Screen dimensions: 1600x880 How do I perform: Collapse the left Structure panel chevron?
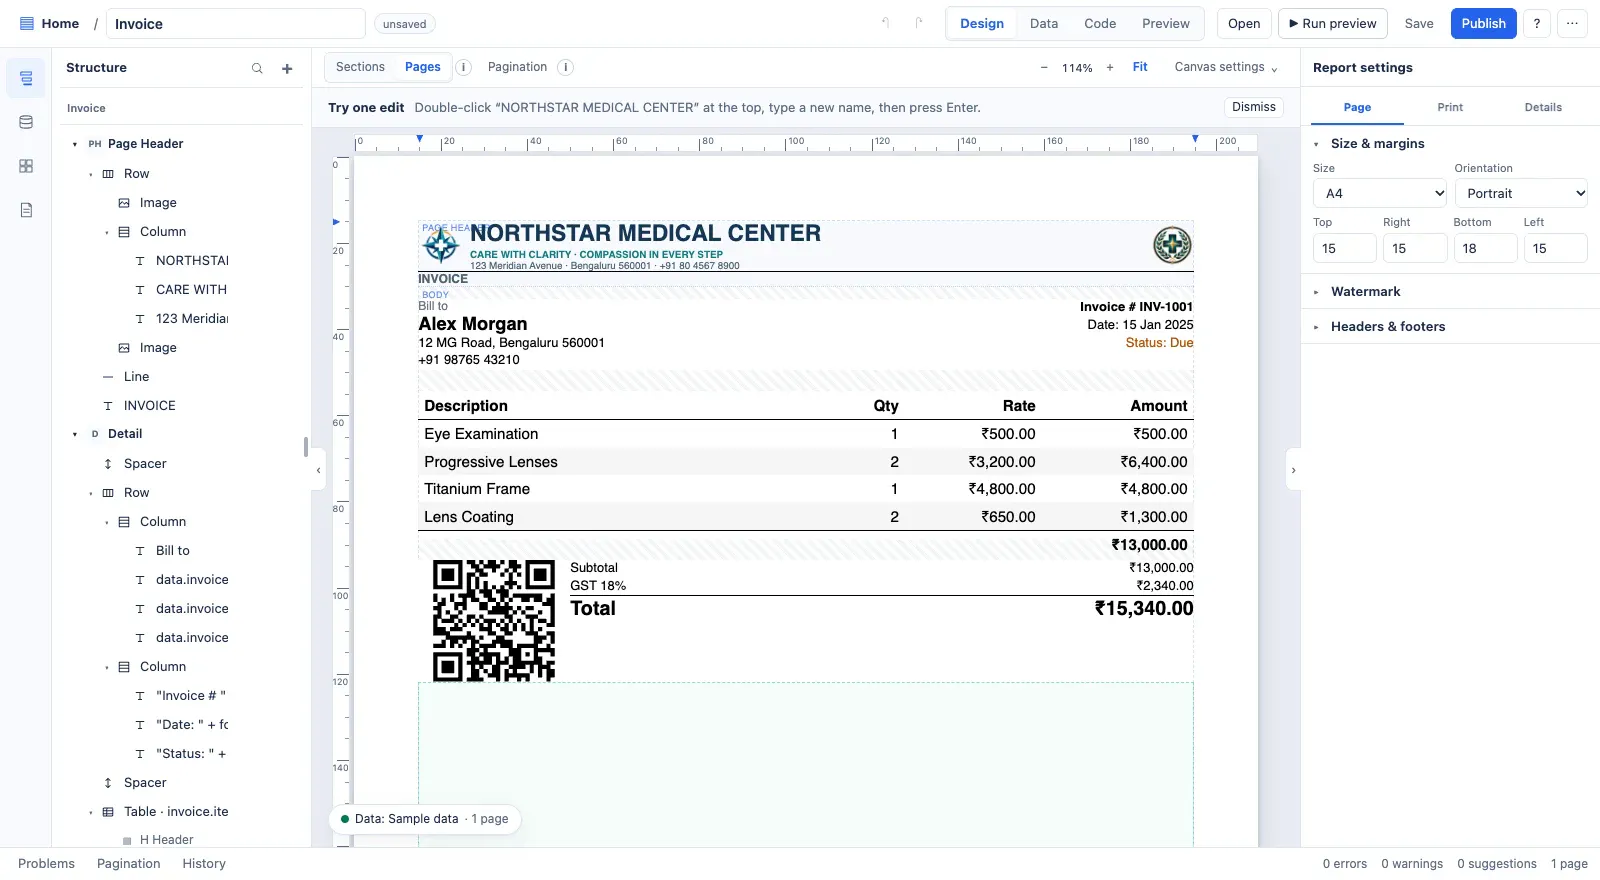(319, 470)
